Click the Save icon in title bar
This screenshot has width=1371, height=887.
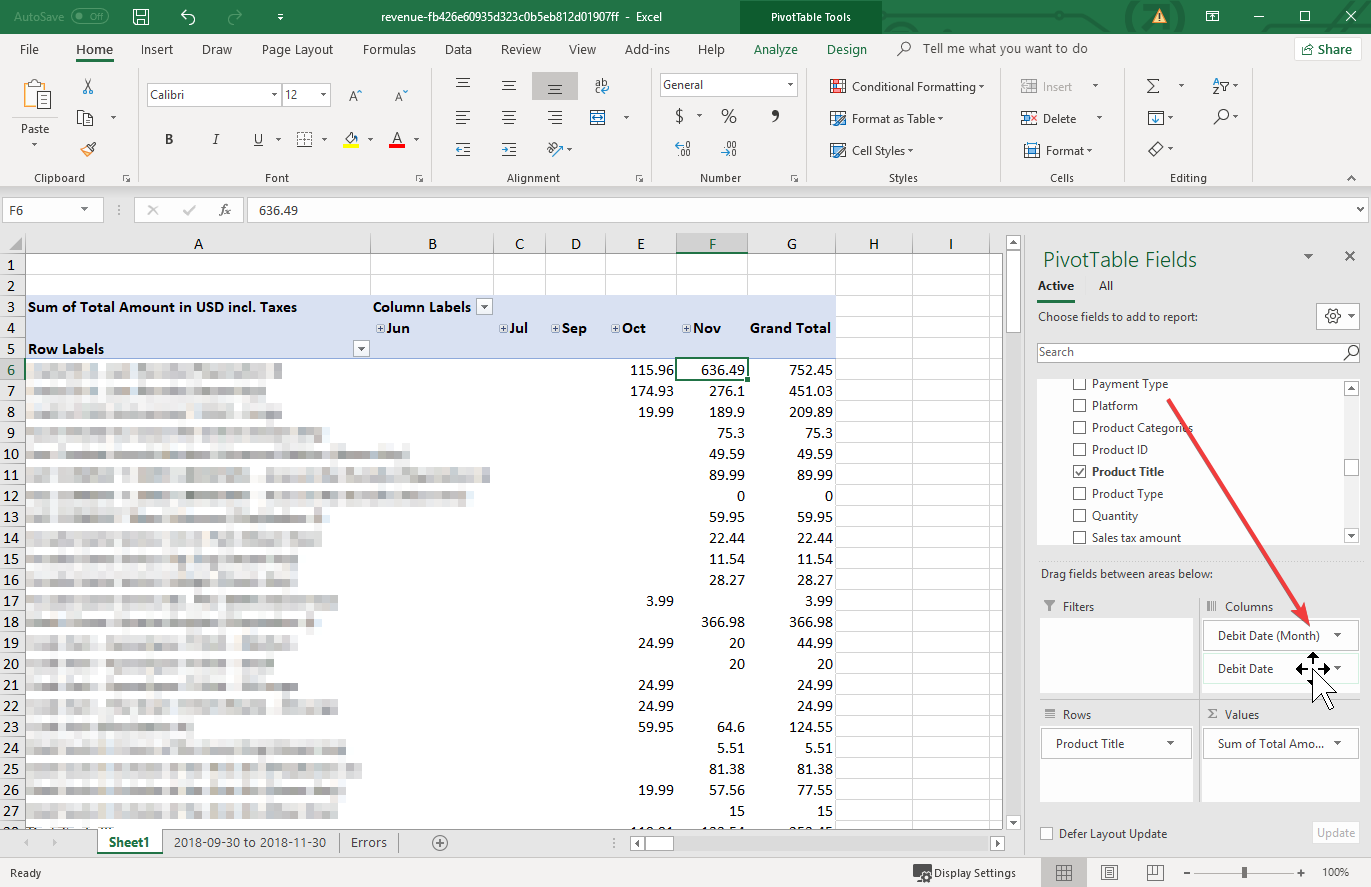[141, 17]
